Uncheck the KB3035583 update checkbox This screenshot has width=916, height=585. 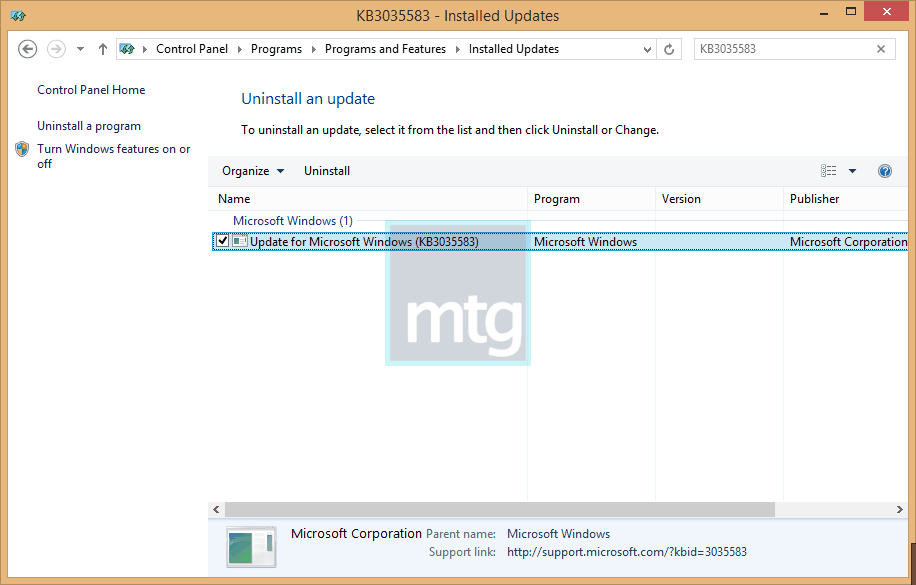coord(223,241)
